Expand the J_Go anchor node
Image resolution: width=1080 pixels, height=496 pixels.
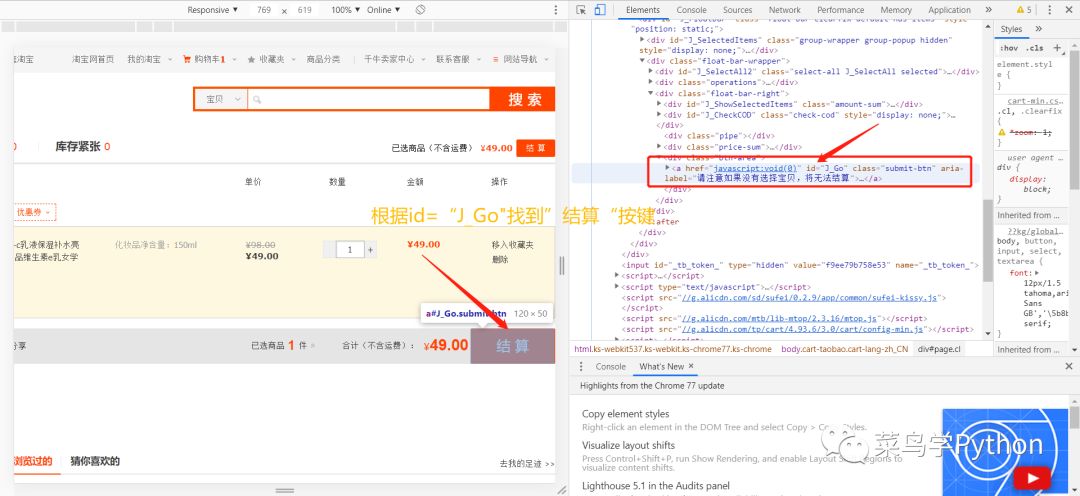click(x=667, y=168)
